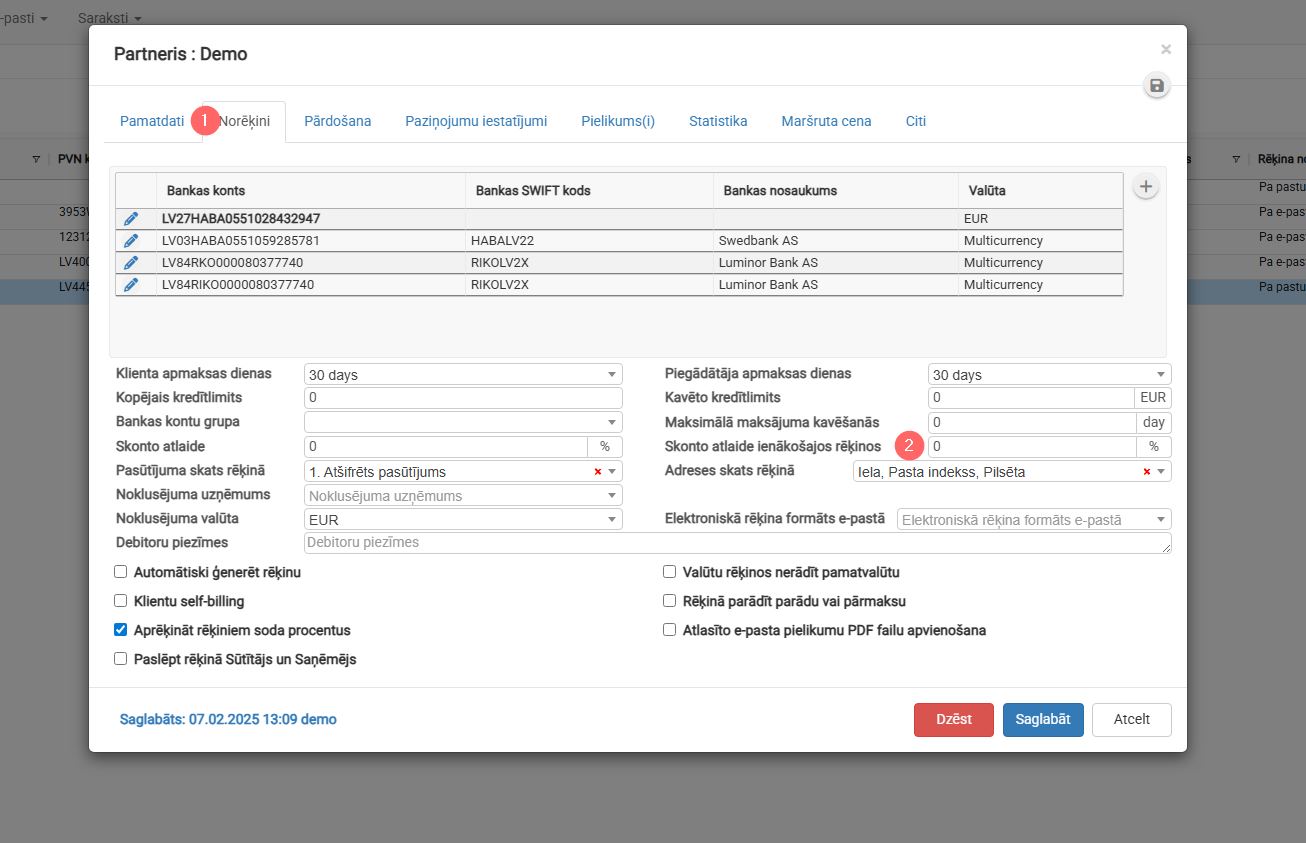This screenshot has width=1306, height=843.
Task: Open Klienta apmaksas dienas dropdown
Action: pos(462,375)
